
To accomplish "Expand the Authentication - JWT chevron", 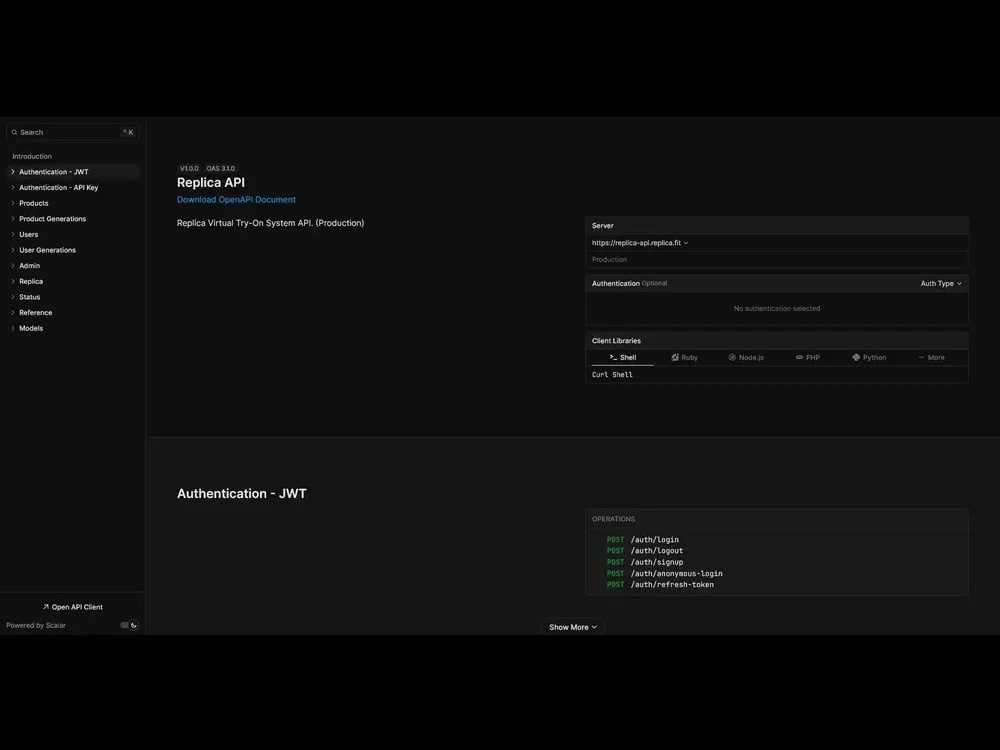I will (x=13, y=172).
